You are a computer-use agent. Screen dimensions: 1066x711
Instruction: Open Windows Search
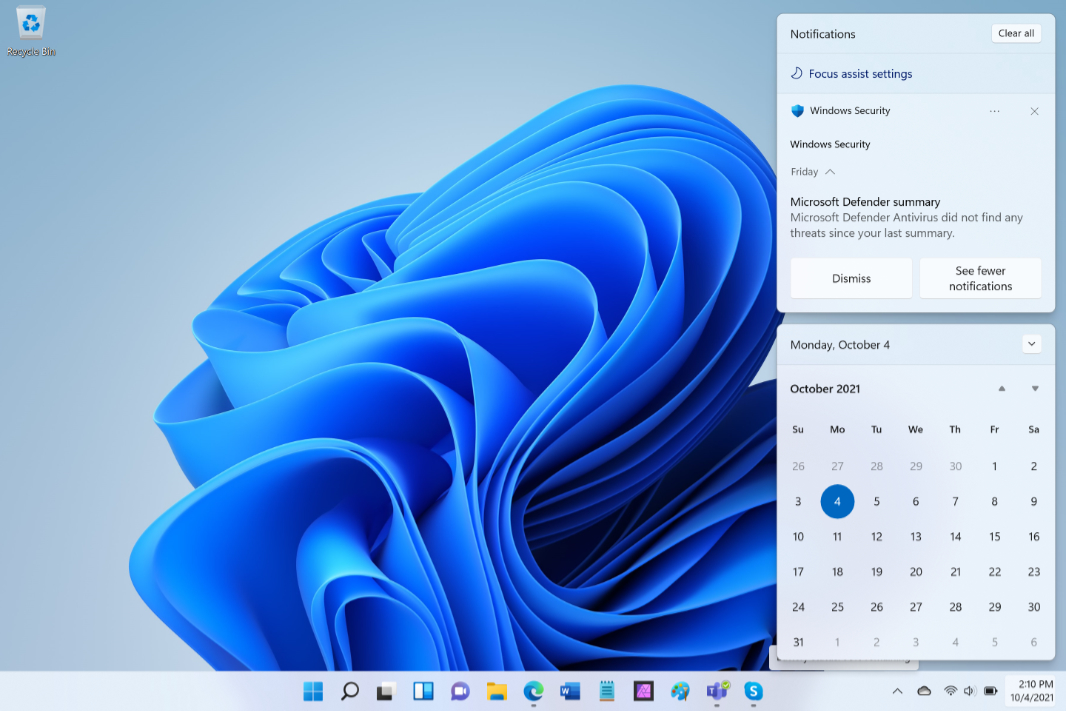350,691
